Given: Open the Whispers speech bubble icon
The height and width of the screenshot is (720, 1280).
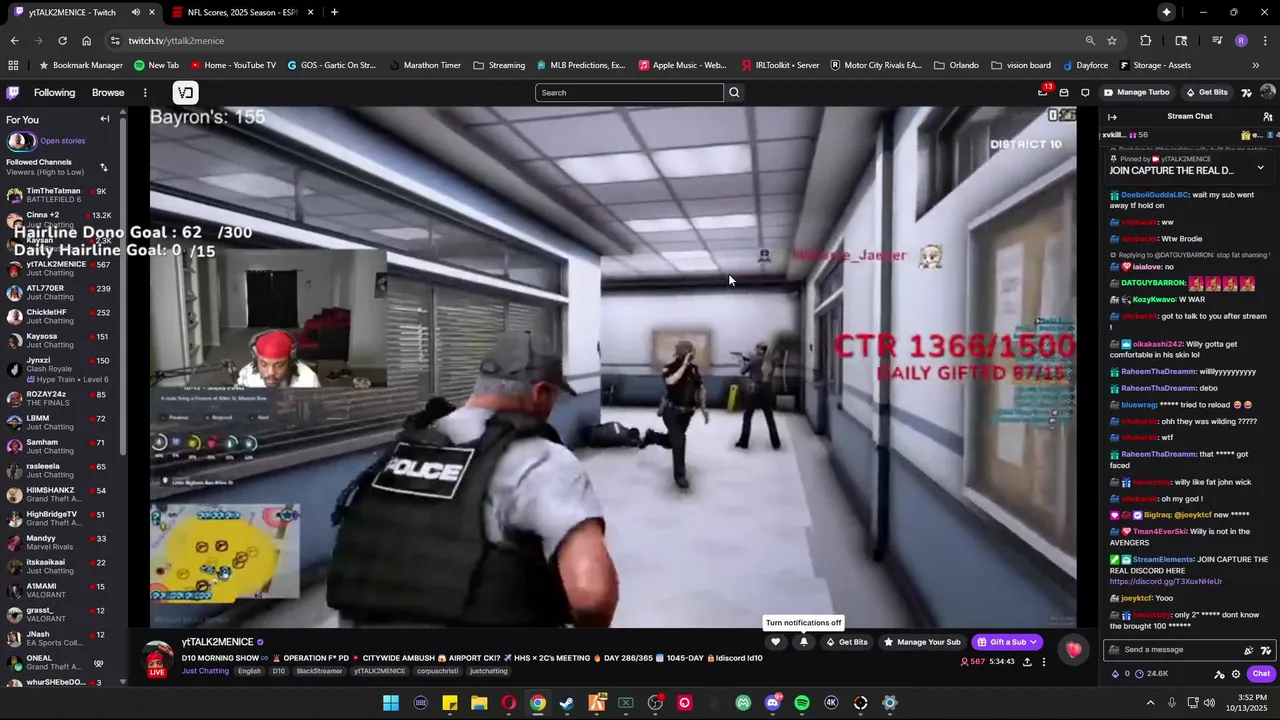Looking at the screenshot, I should point(1085,93).
